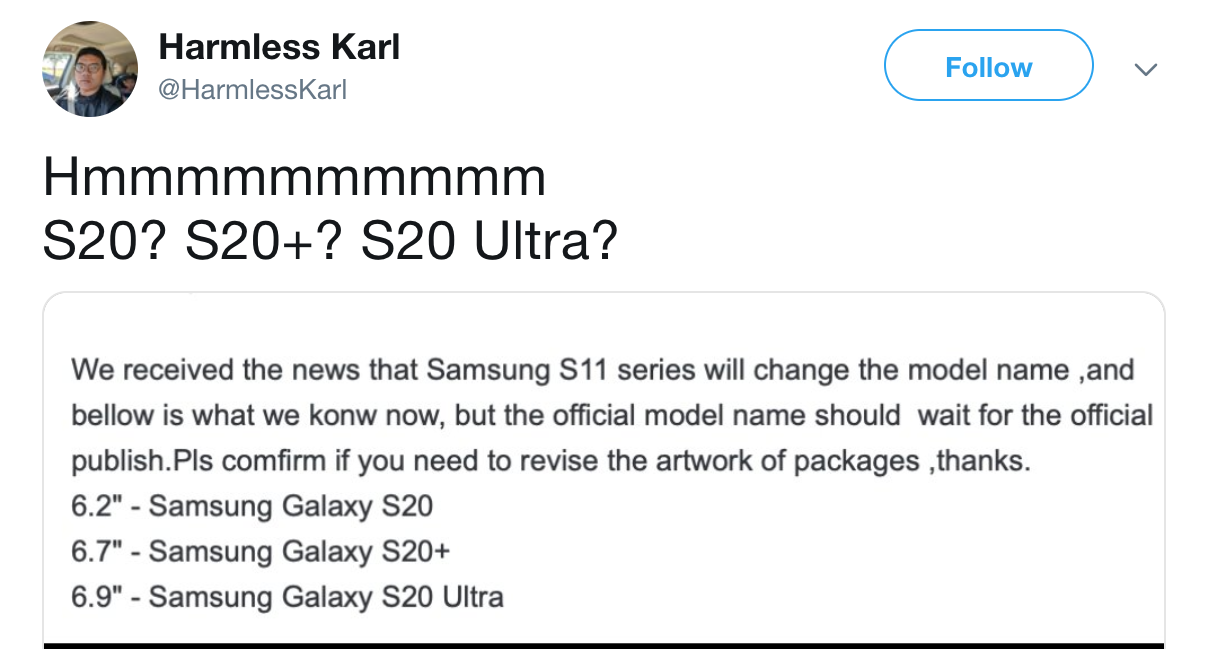Click the black bar below the image

click(x=603, y=645)
